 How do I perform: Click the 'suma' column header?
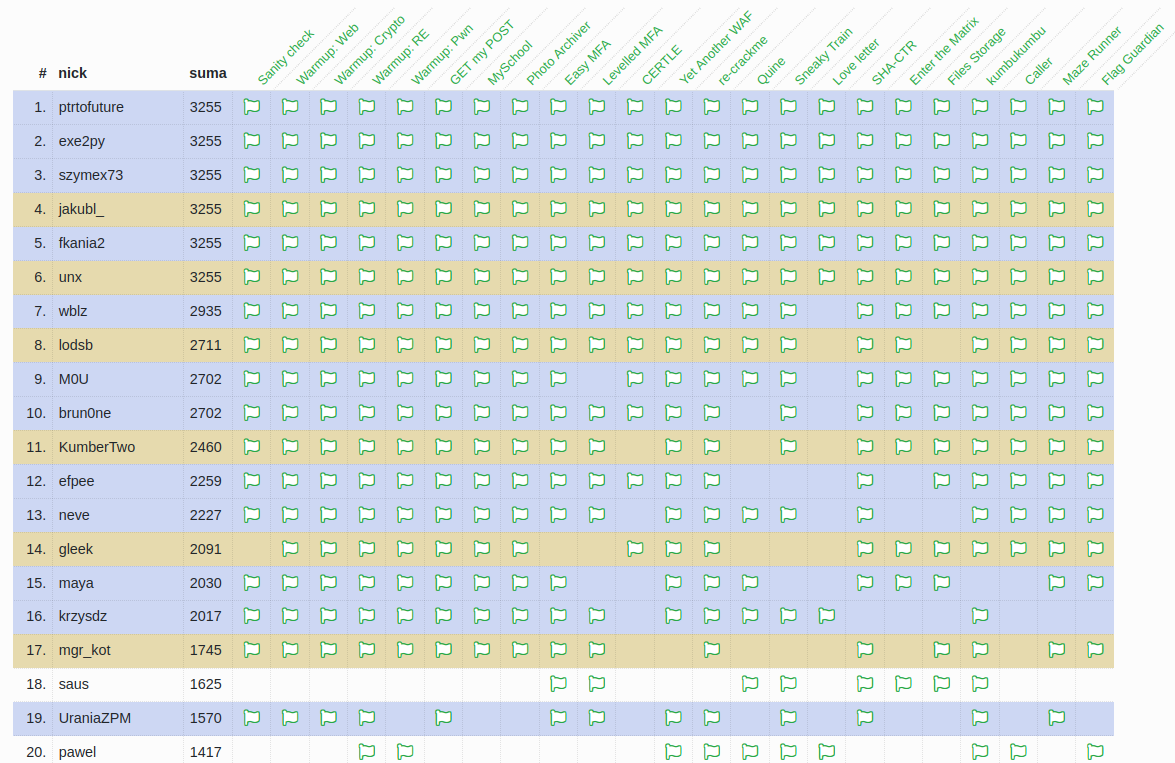[208, 73]
